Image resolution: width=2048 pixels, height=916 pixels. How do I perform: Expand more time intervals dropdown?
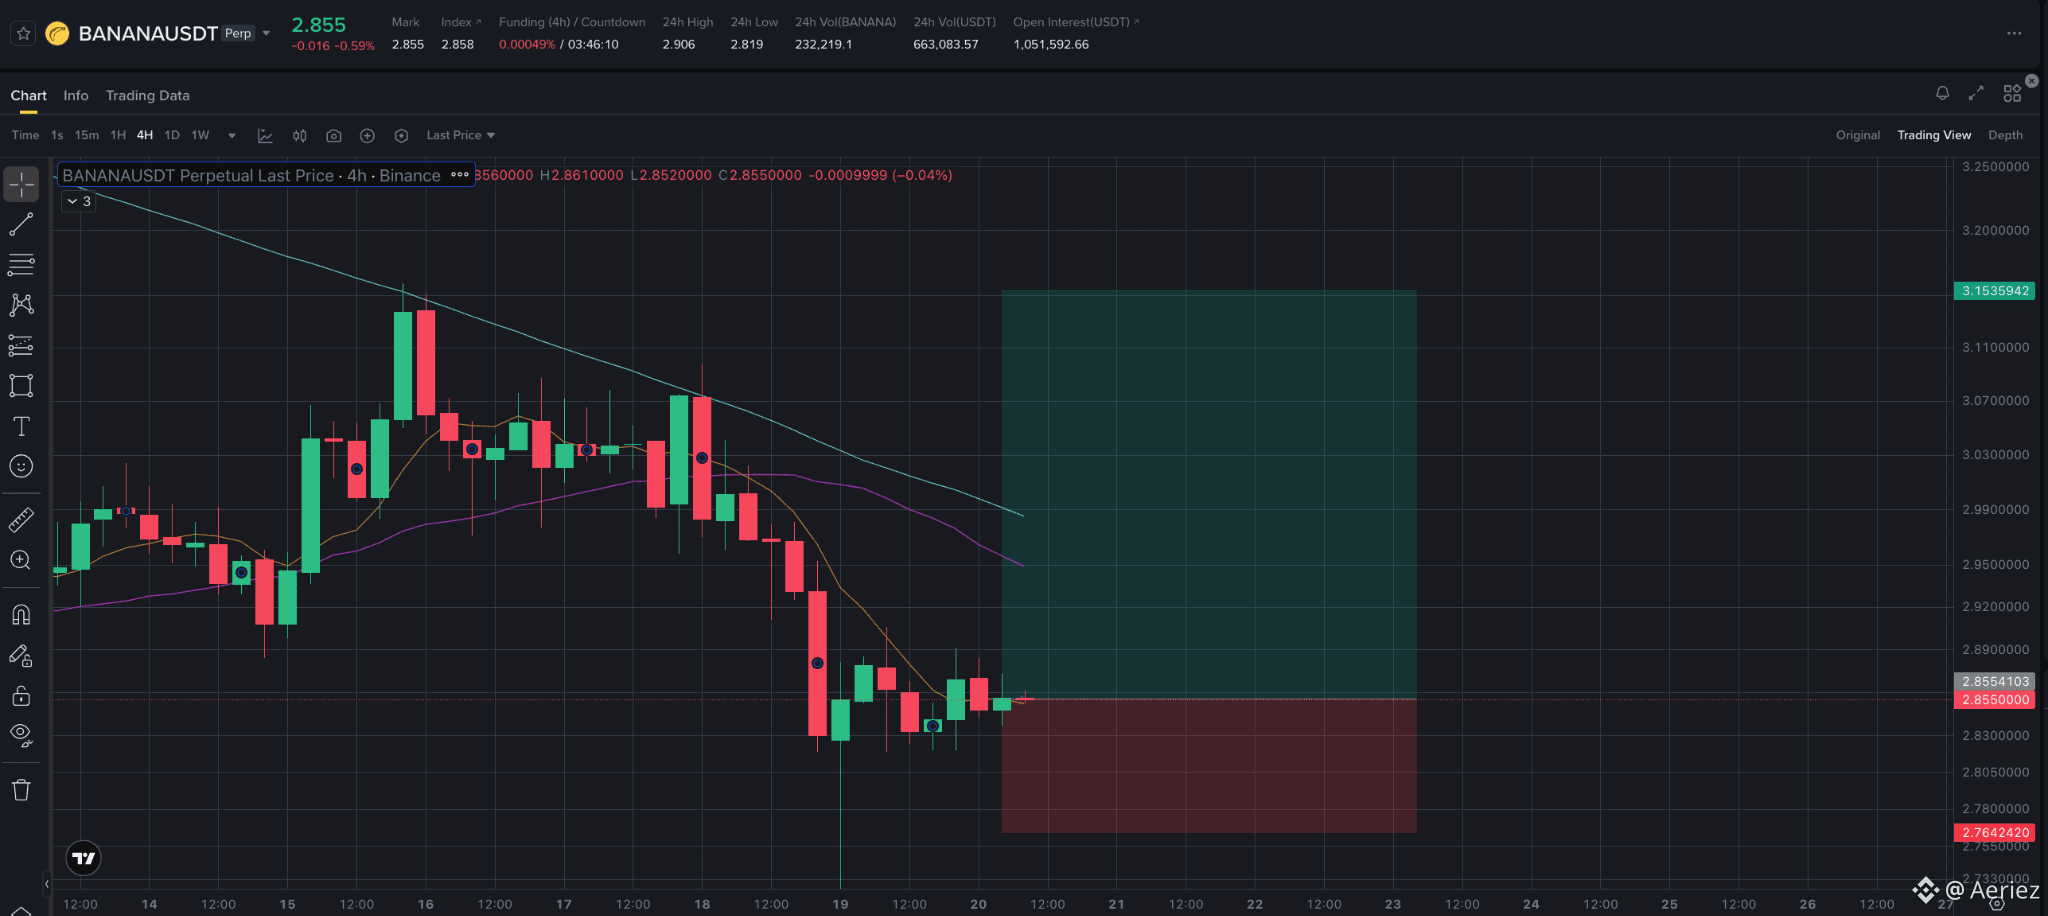tap(232, 136)
